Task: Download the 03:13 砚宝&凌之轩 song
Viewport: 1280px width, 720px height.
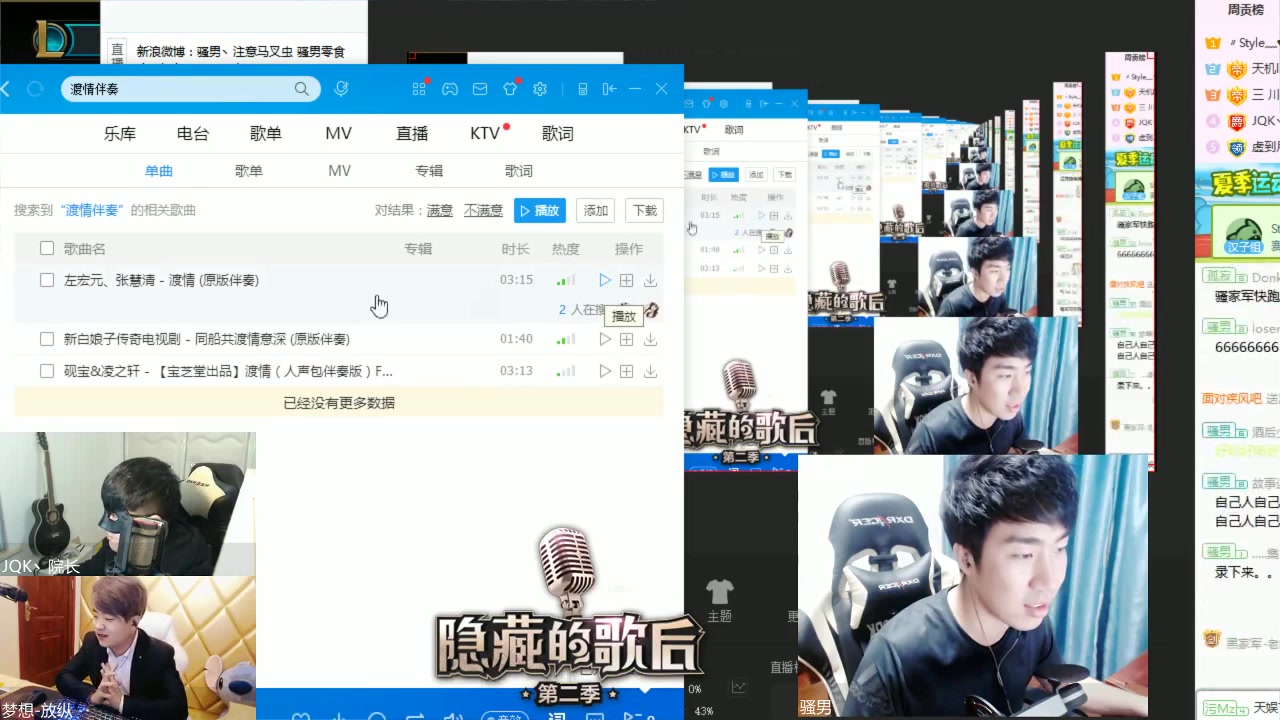Action: pyautogui.click(x=650, y=371)
